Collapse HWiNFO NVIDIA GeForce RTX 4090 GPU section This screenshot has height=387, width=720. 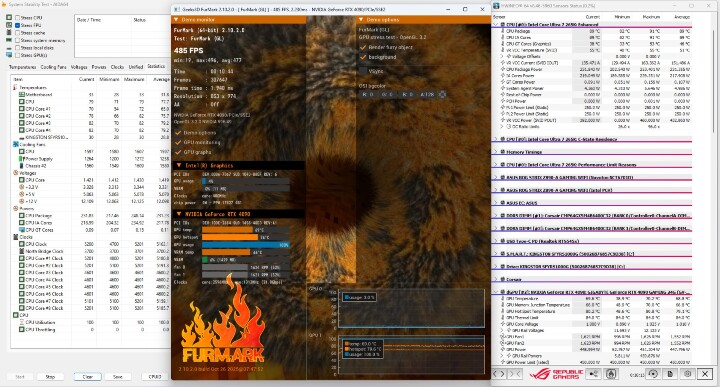[x=496, y=292]
